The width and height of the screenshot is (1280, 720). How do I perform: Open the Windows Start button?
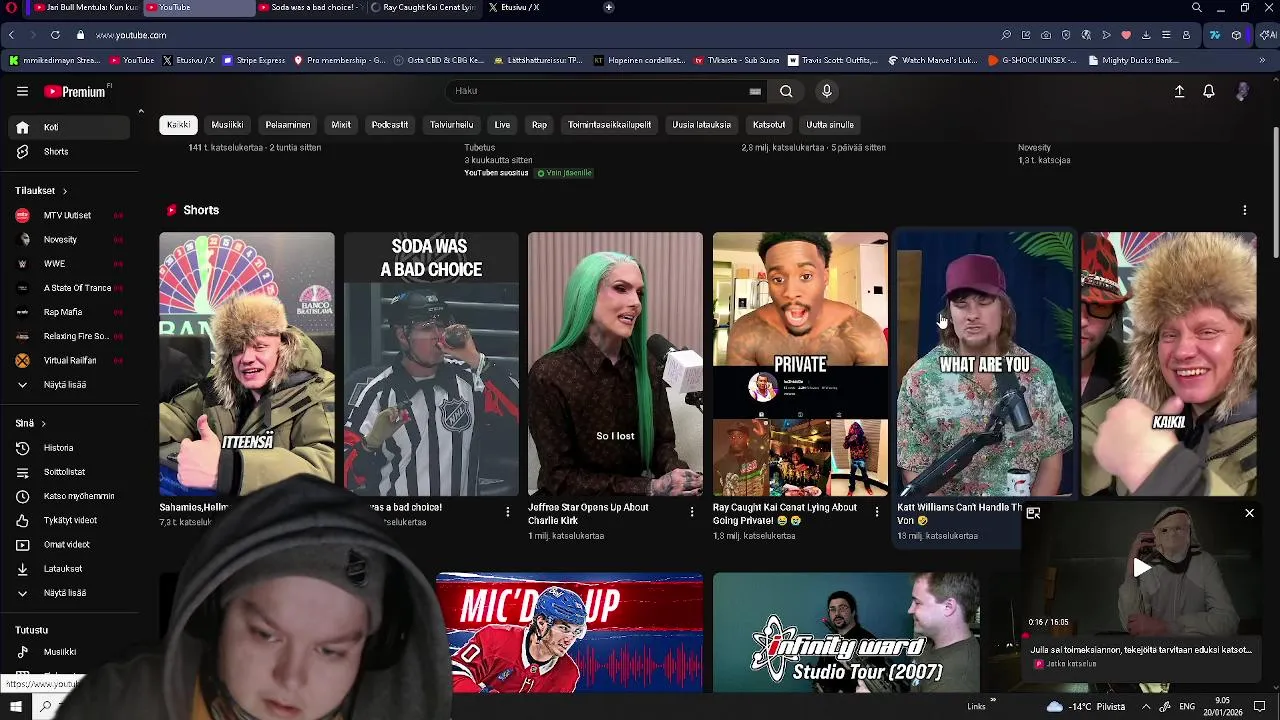click(15, 706)
